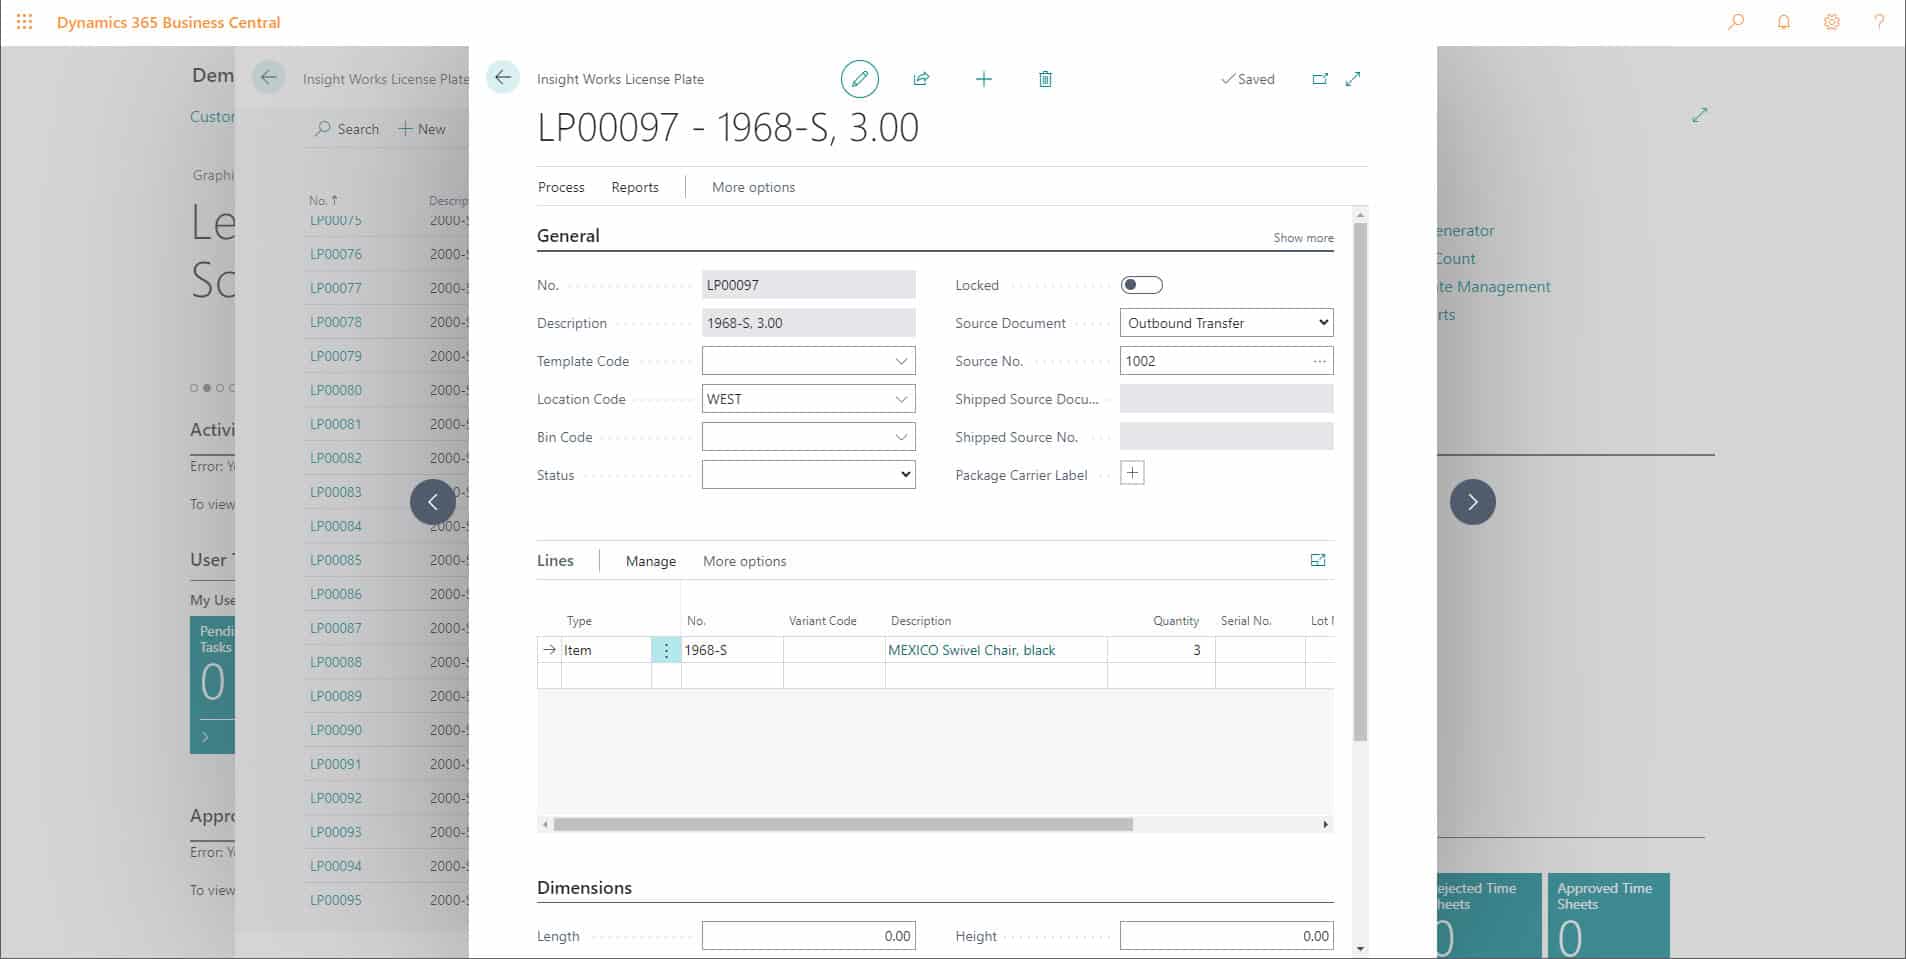The image size is (1906, 959).
Task: Click the trash can delete icon
Action: 1045,79
